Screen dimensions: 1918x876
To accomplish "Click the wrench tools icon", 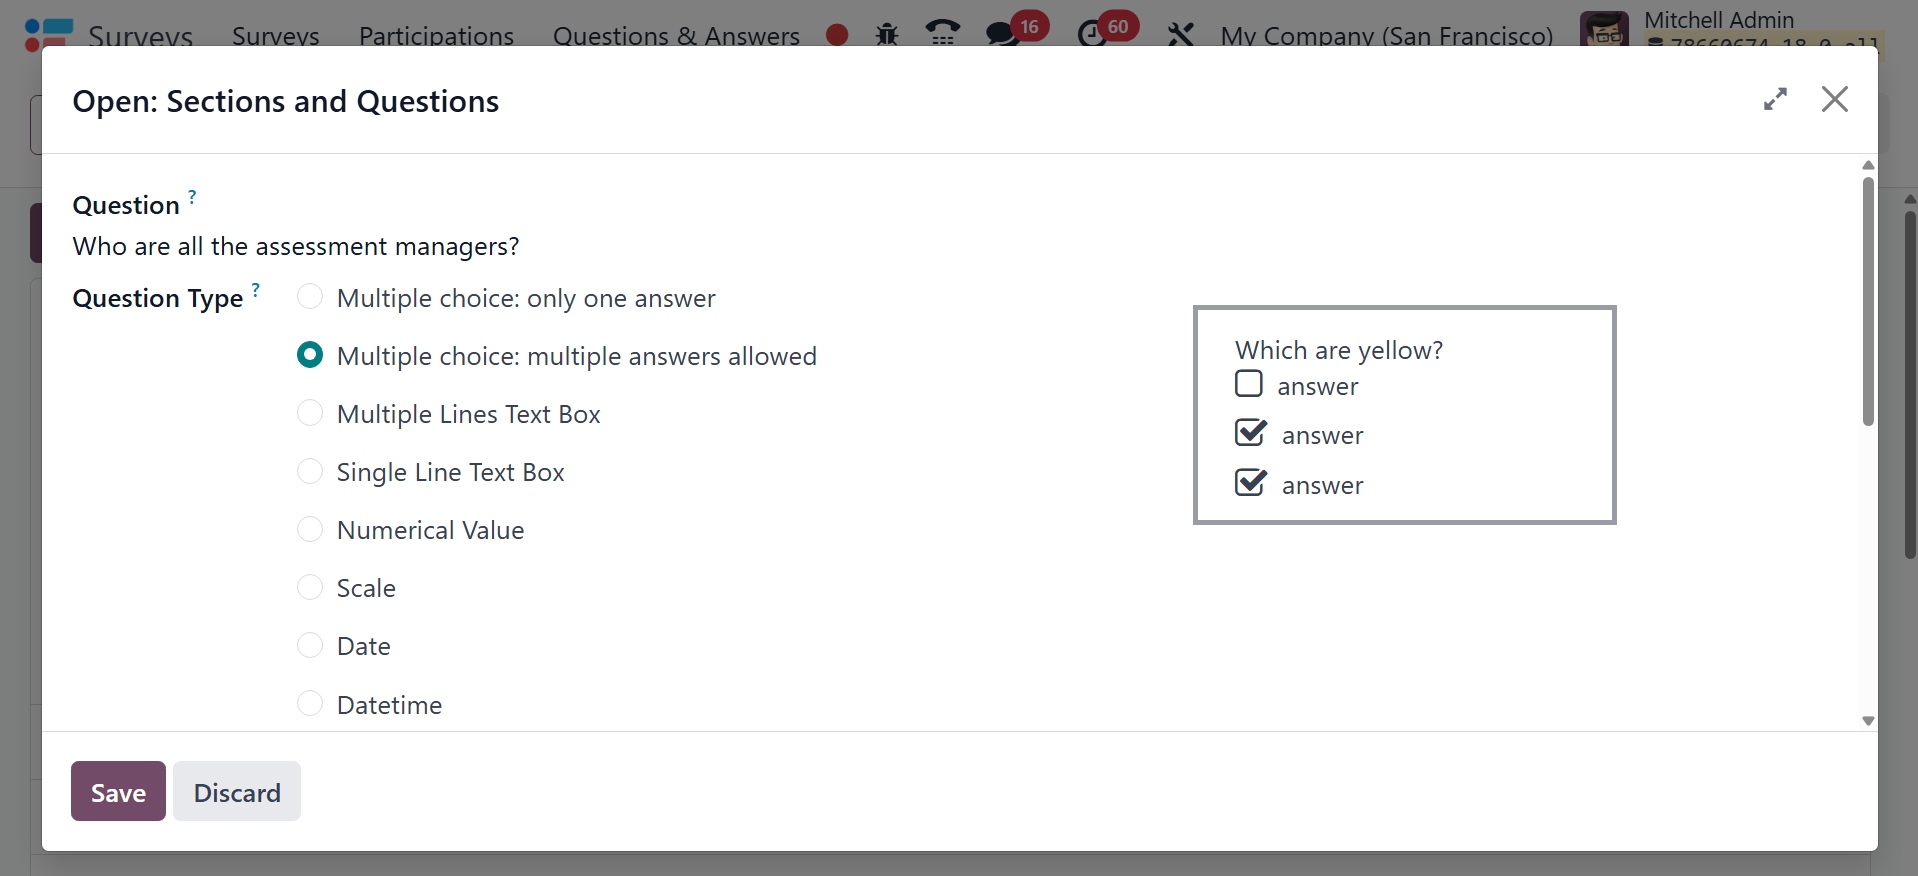I will 1181,35.
